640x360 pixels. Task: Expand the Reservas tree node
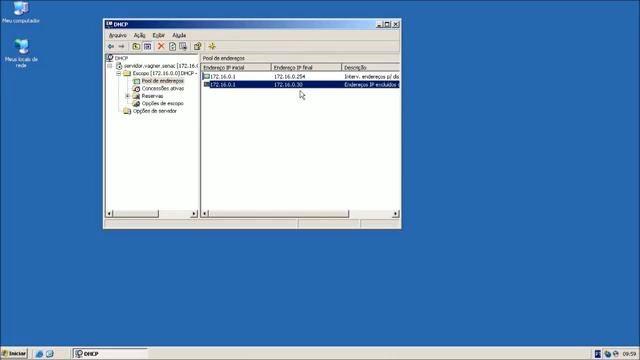point(128,96)
